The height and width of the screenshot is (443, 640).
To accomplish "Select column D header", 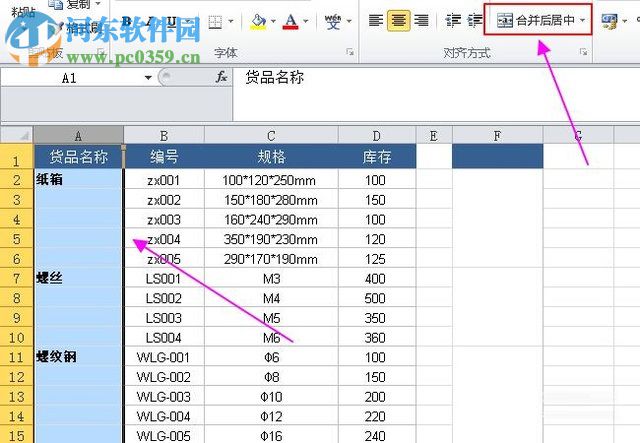I will [377, 135].
